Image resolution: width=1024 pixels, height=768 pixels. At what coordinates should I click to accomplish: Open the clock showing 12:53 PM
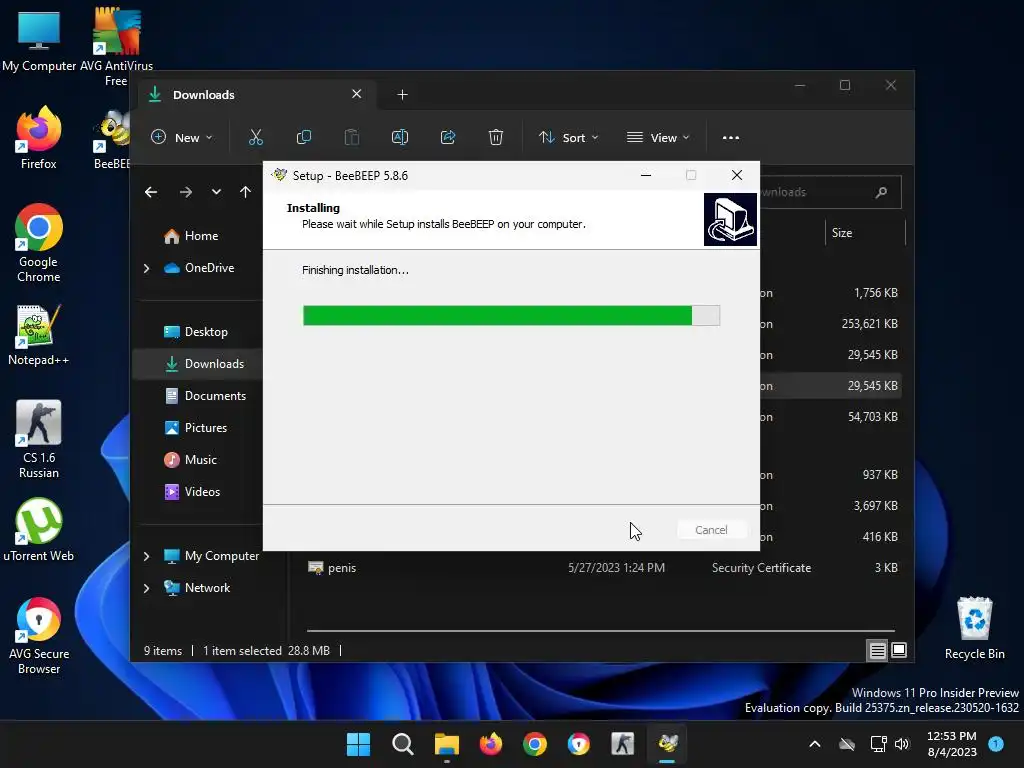(952, 744)
